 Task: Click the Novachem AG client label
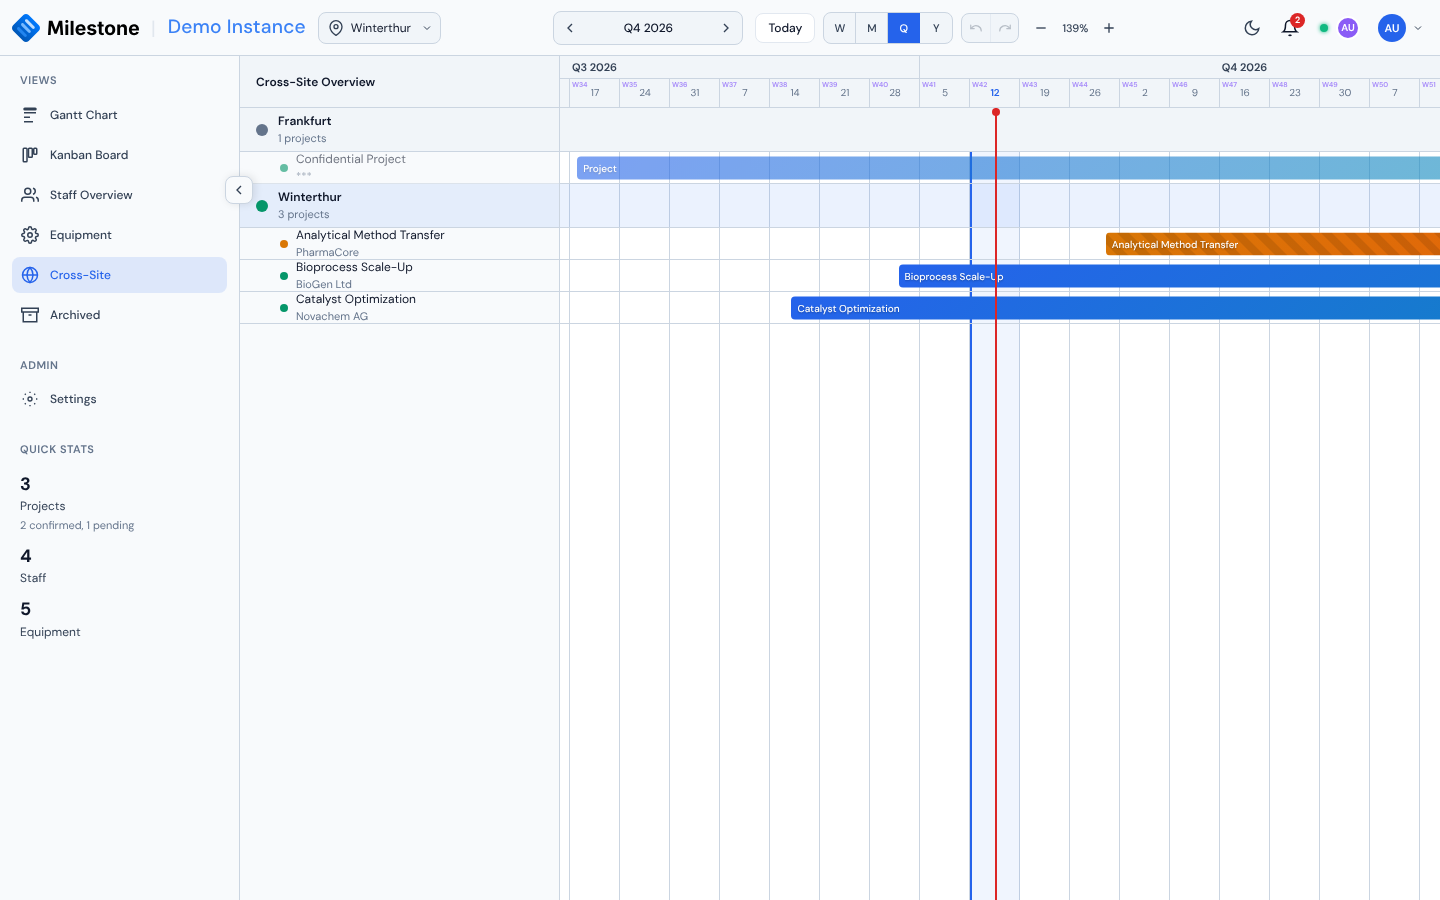[332, 317]
